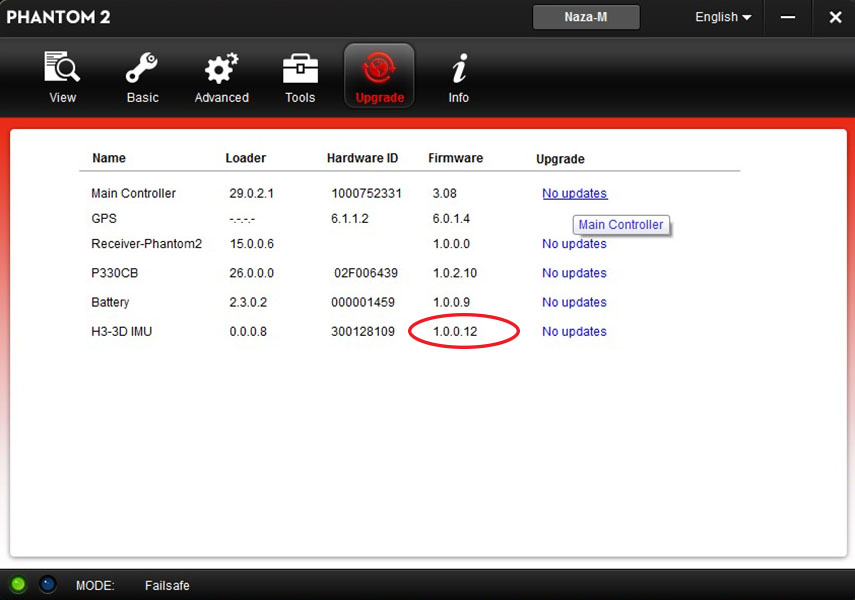Image resolution: width=855 pixels, height=600 pixels.
Task: Click P330CB loader 26.0.0.0
Action: point(251,273)
